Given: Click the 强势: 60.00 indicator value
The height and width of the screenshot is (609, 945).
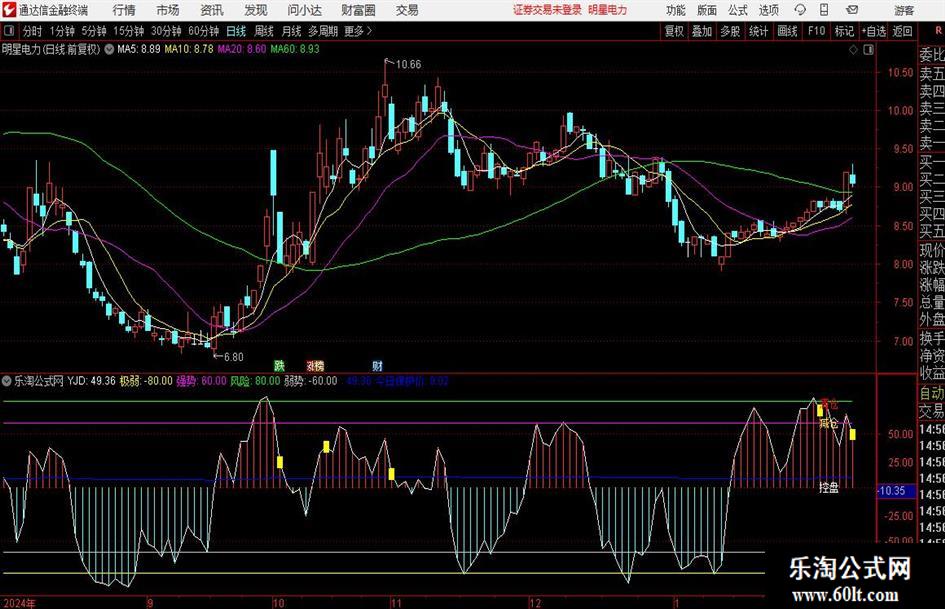Looking at the screenshot, I should point(201,381).
